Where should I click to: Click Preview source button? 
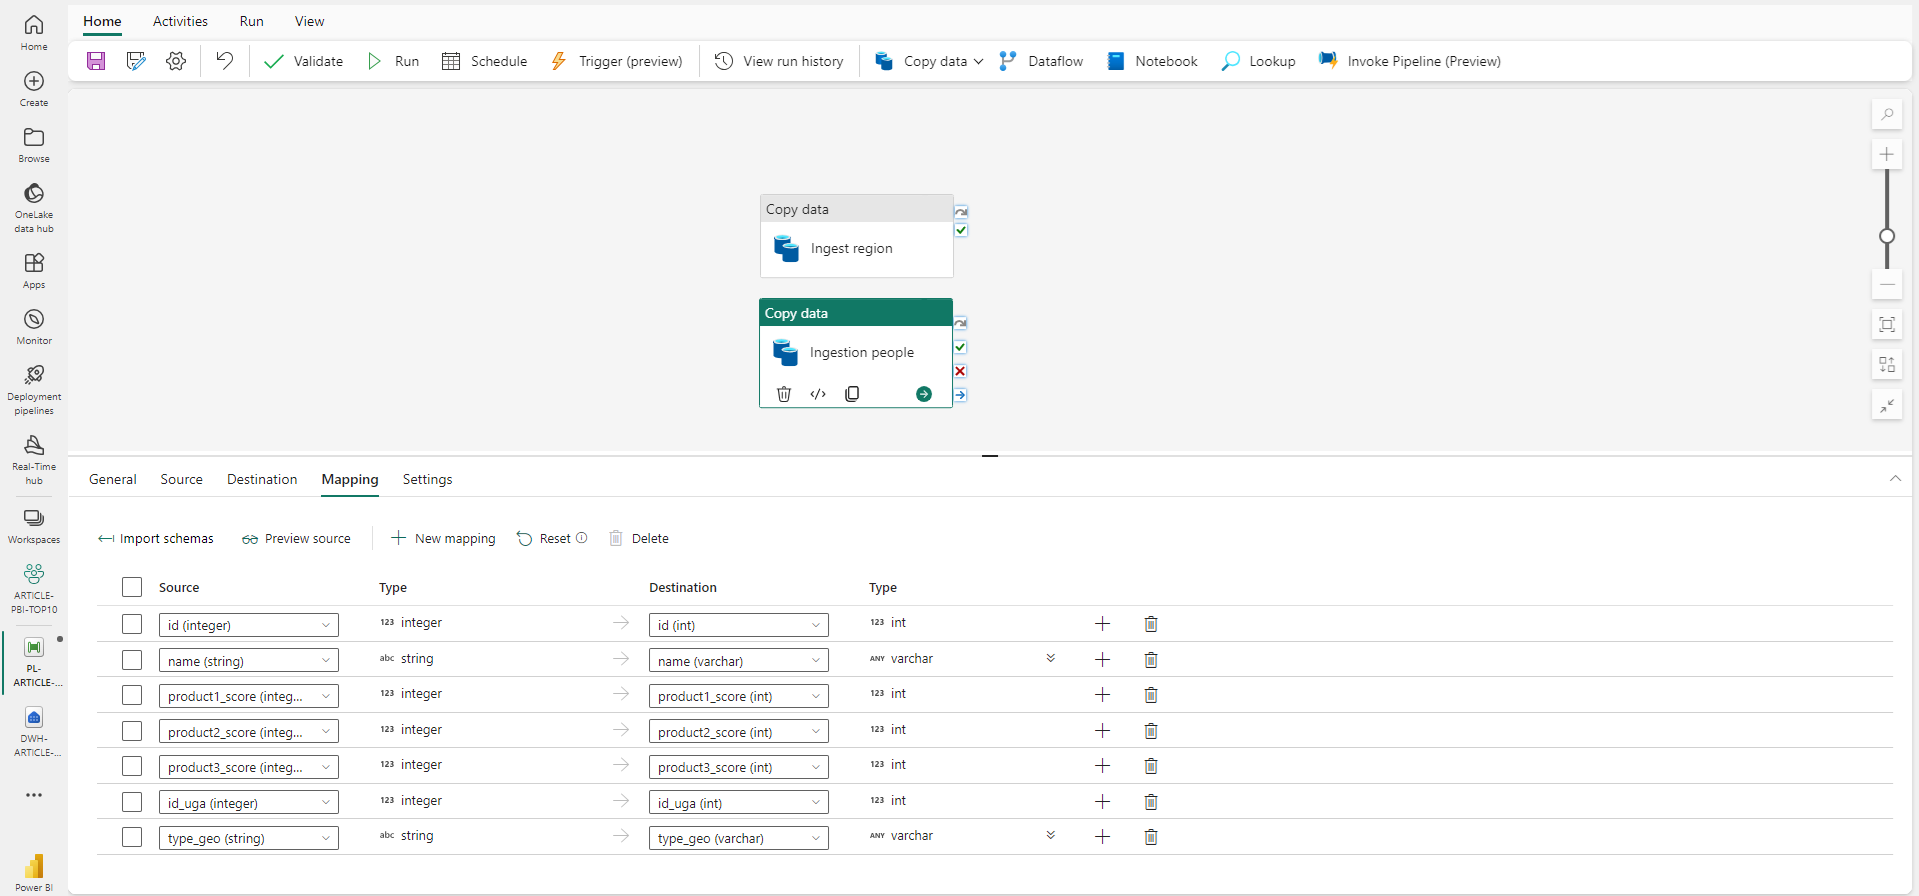pyautogui.click(x=296, y=538)
